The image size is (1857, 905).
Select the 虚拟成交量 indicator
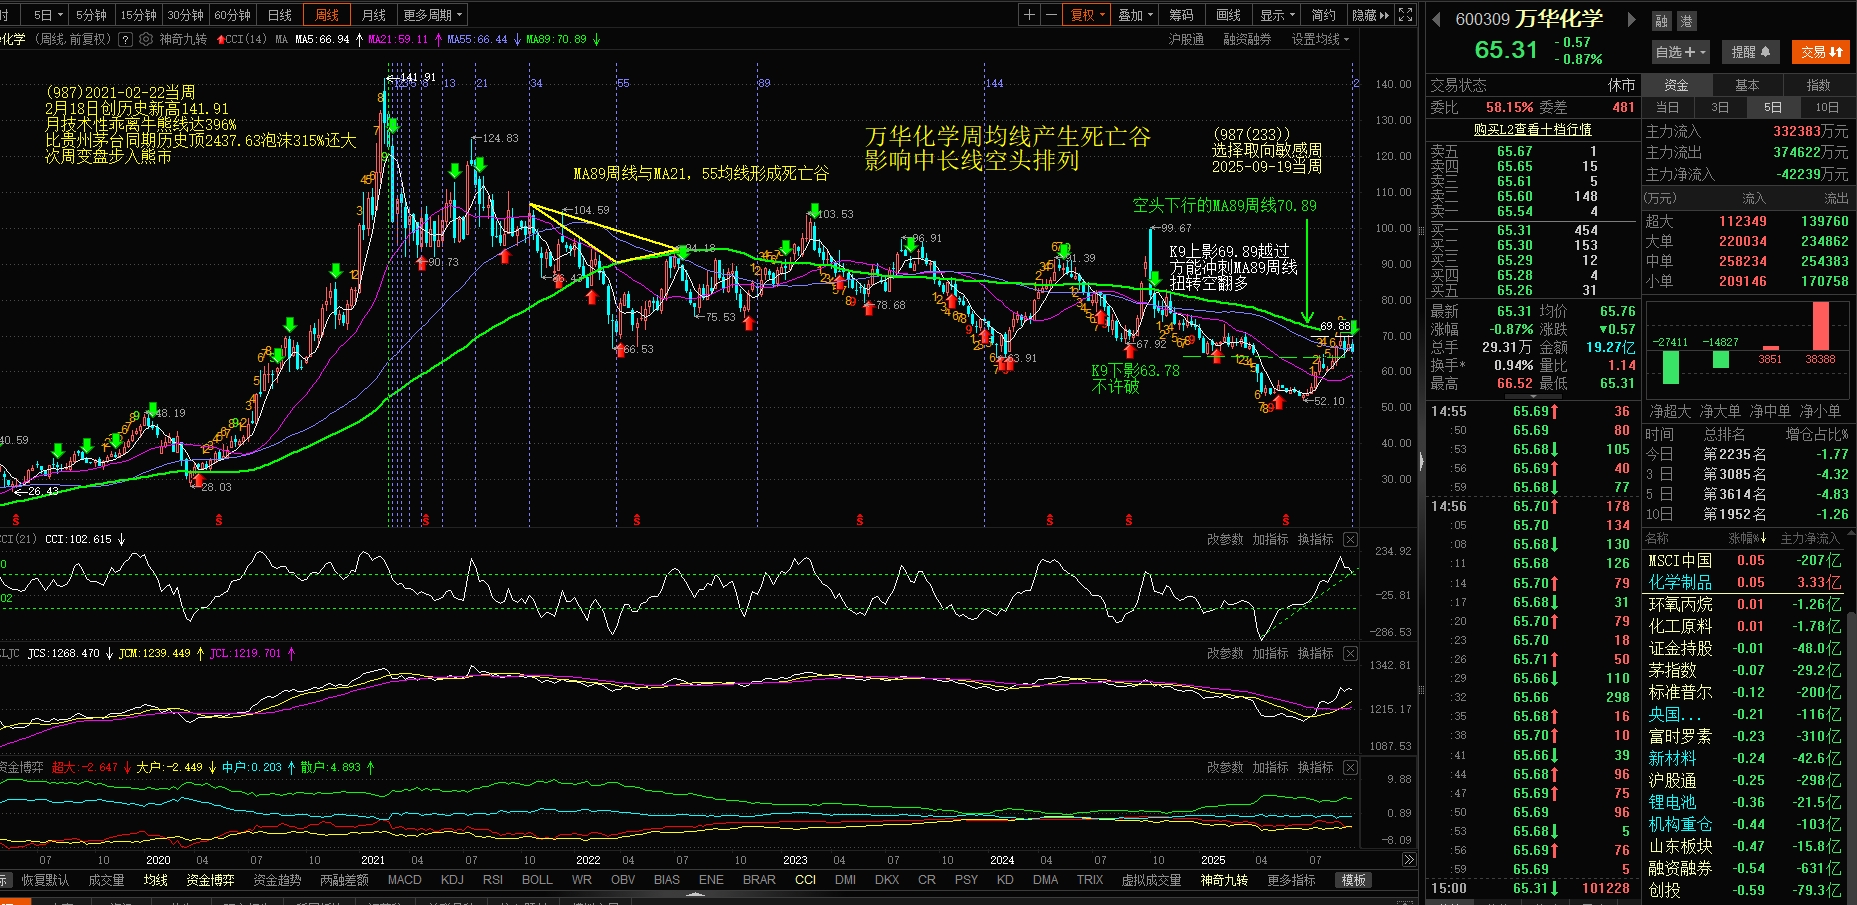pyautogui.click(x=1151, y=880)
